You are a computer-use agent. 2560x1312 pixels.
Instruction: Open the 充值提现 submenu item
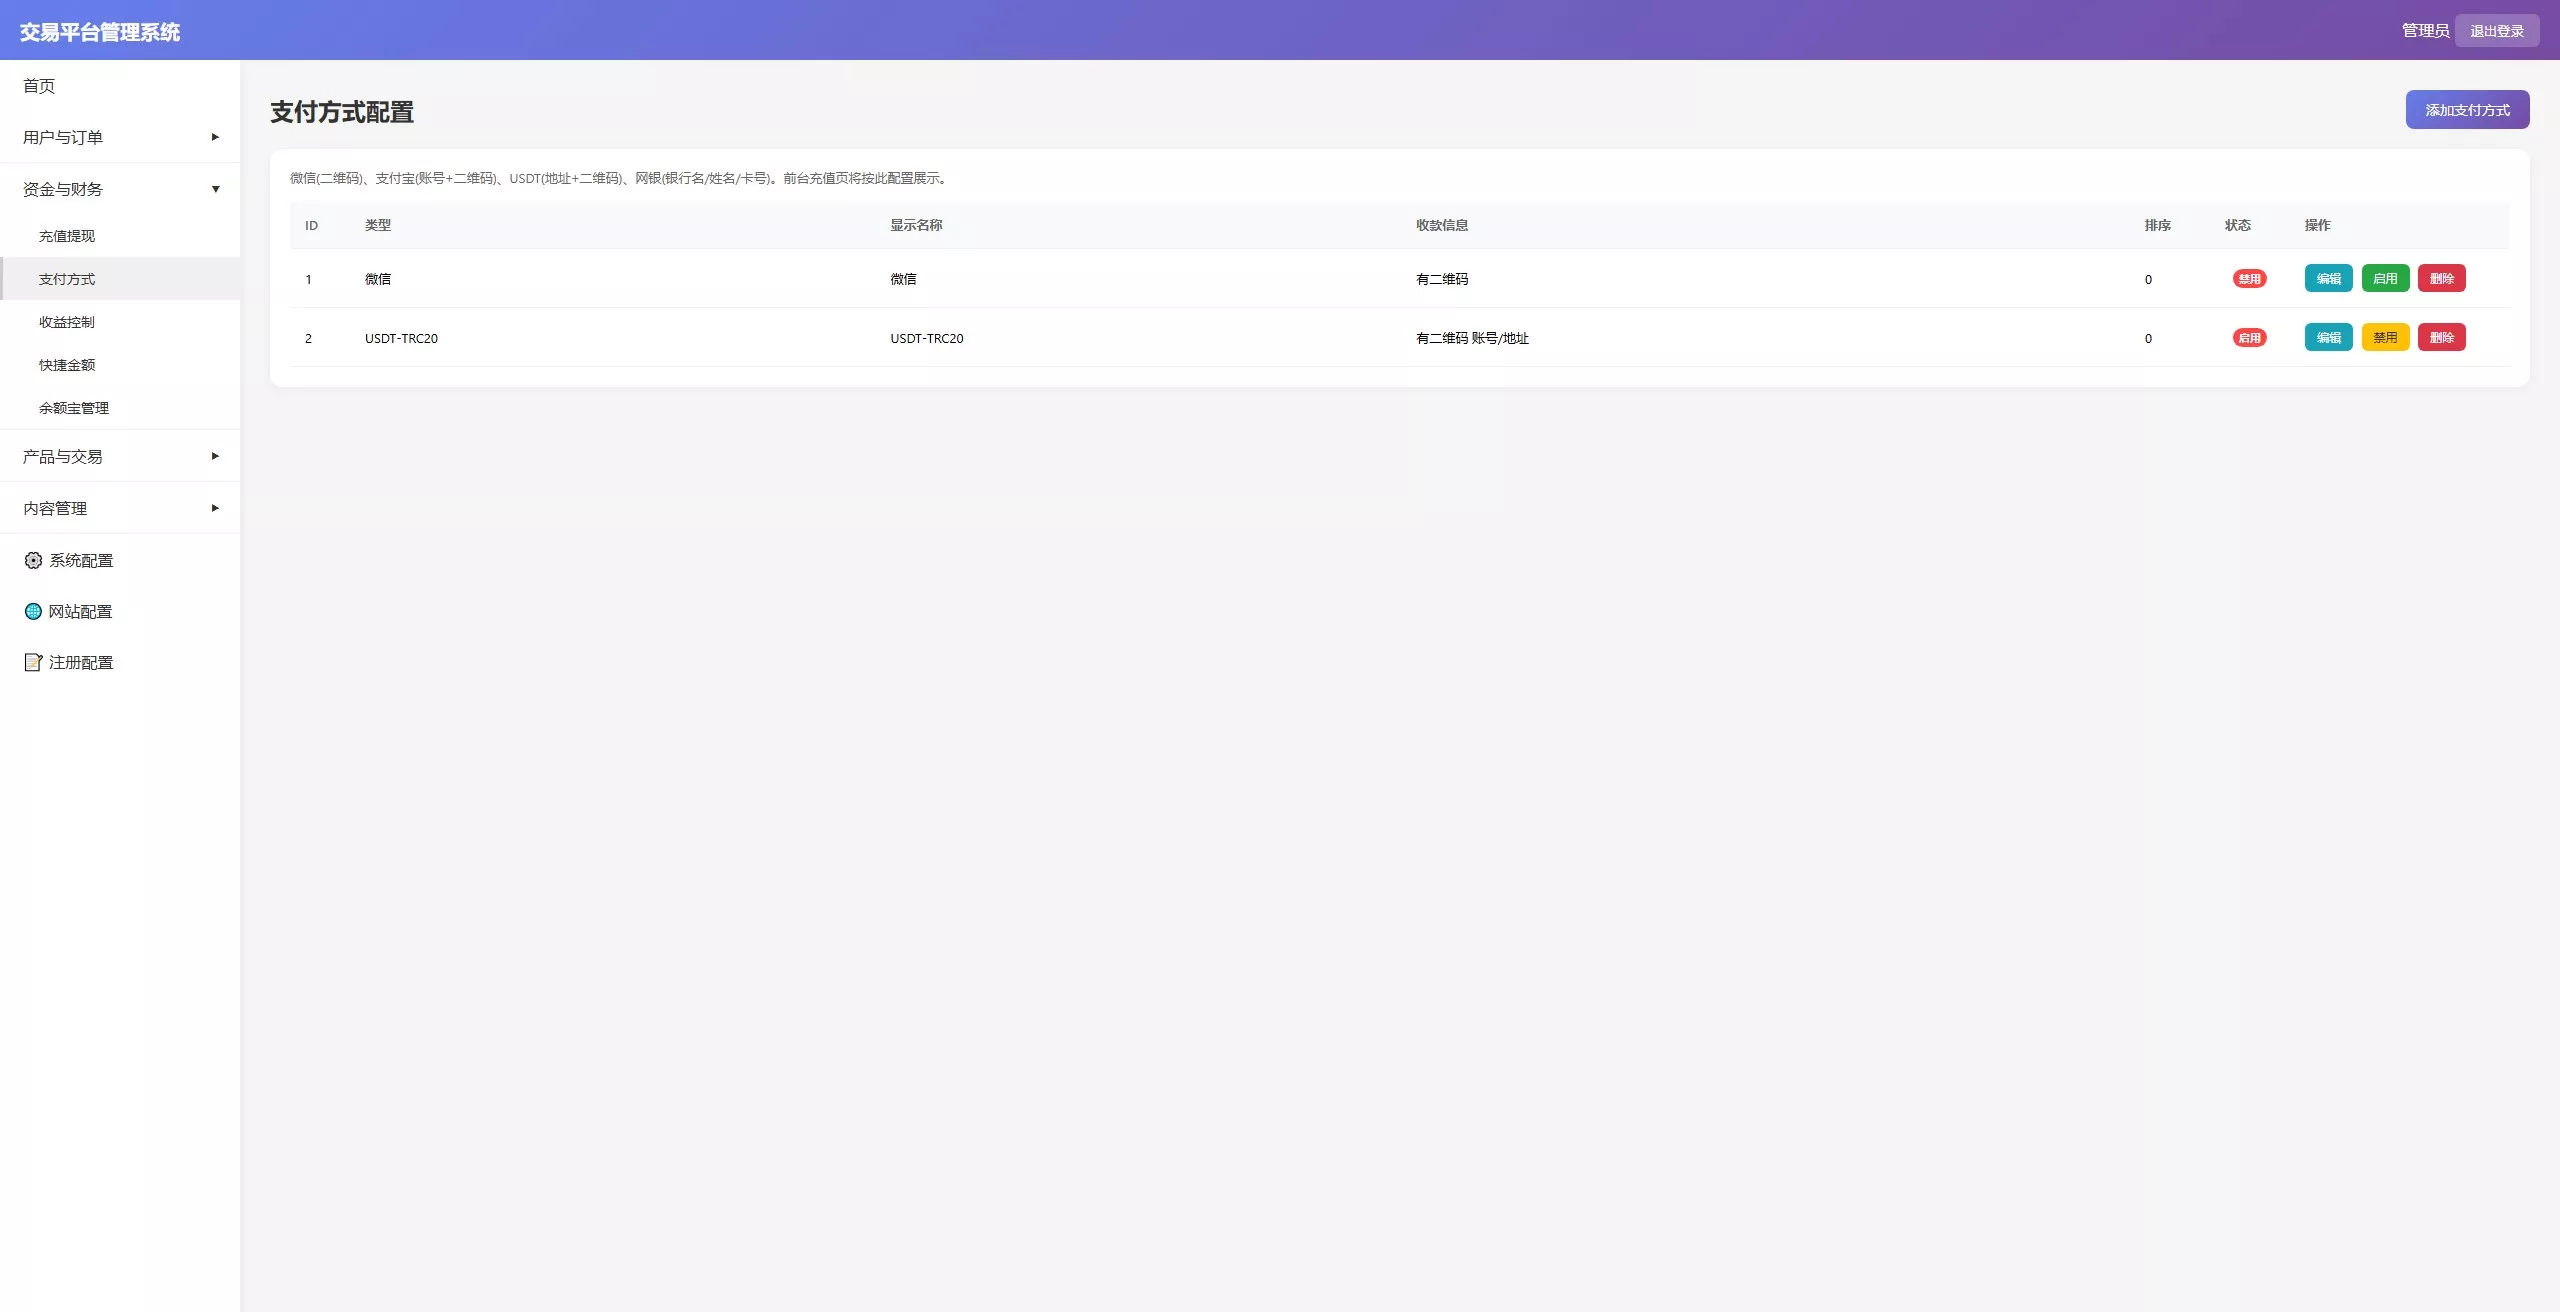(67, 236)
